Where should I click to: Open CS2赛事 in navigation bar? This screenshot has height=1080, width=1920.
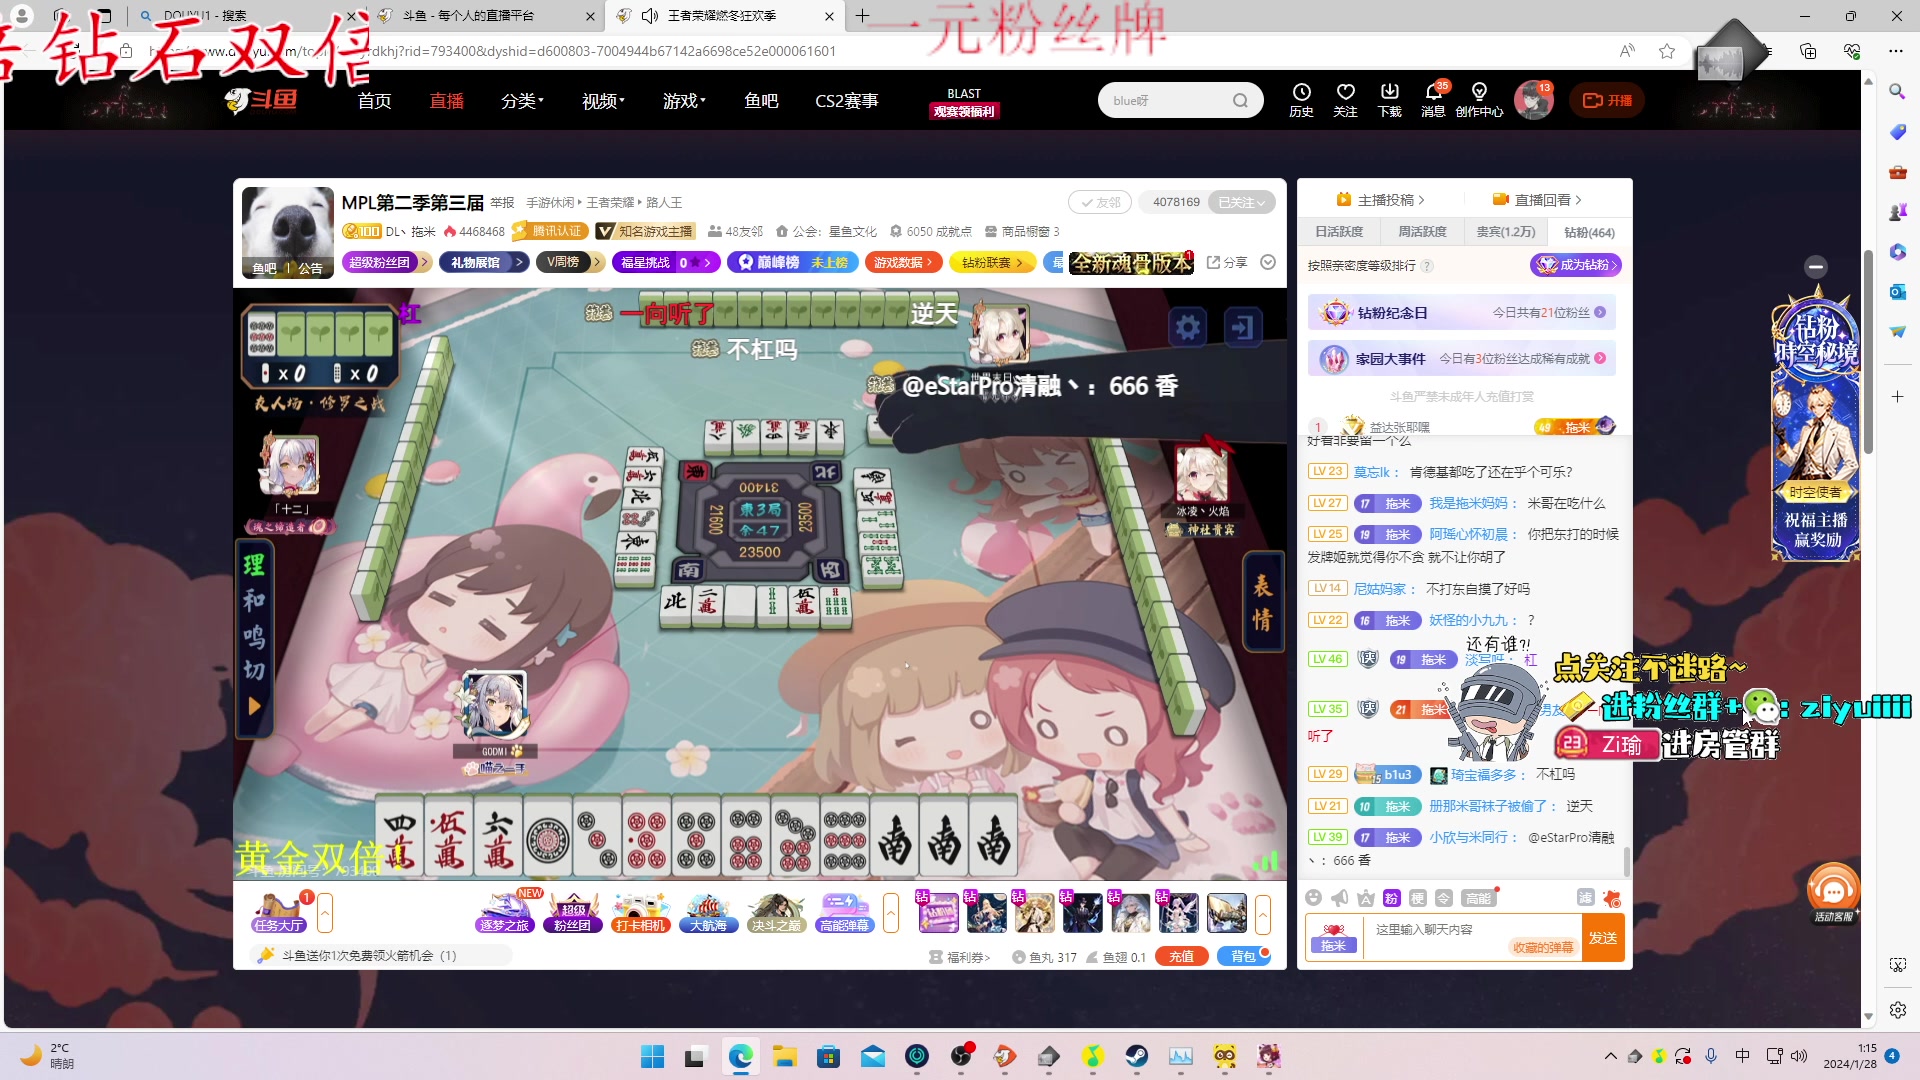coord(847,101)
